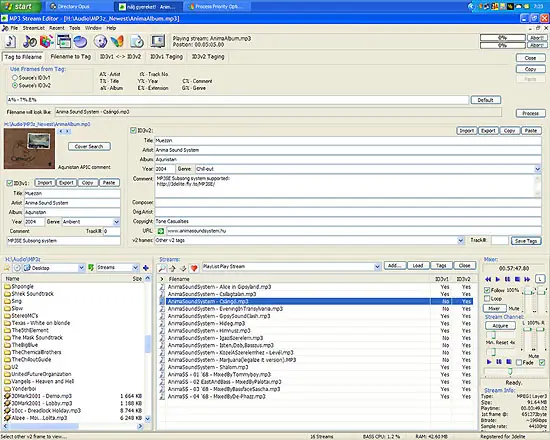Click the document with clock toolbar icon
Viewport: 550px width, 440px height.
(x=137, y=42)
